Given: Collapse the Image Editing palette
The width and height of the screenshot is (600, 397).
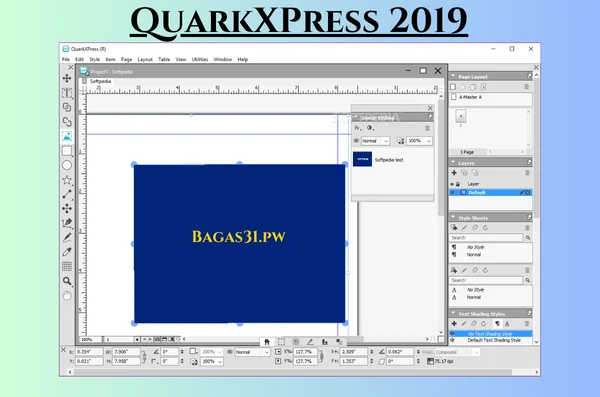Looking at the screenshot, I should pos(355,117).
